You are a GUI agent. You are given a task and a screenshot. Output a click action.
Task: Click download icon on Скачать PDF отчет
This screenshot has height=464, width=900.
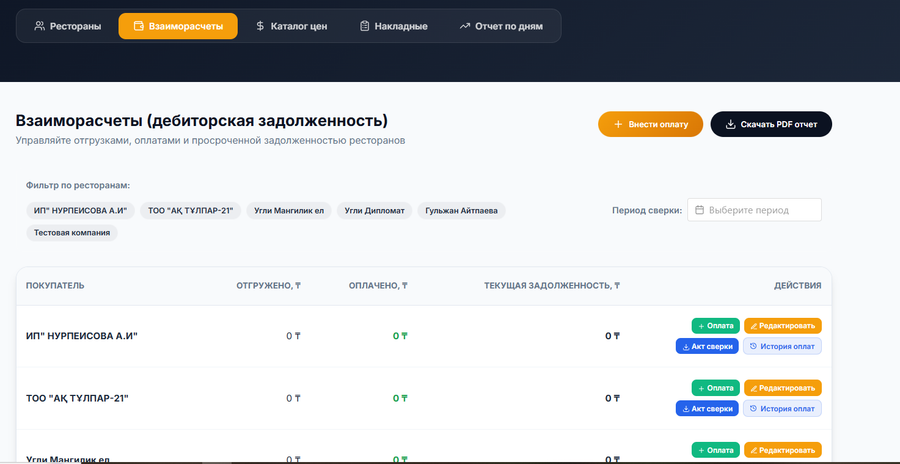click(x=731, y=124)
